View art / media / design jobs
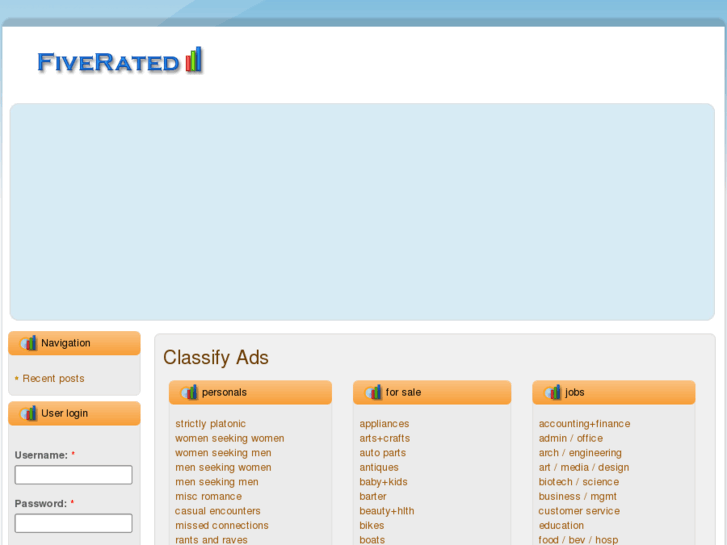This screenshot has height=545, width=727. click(584, 467)
